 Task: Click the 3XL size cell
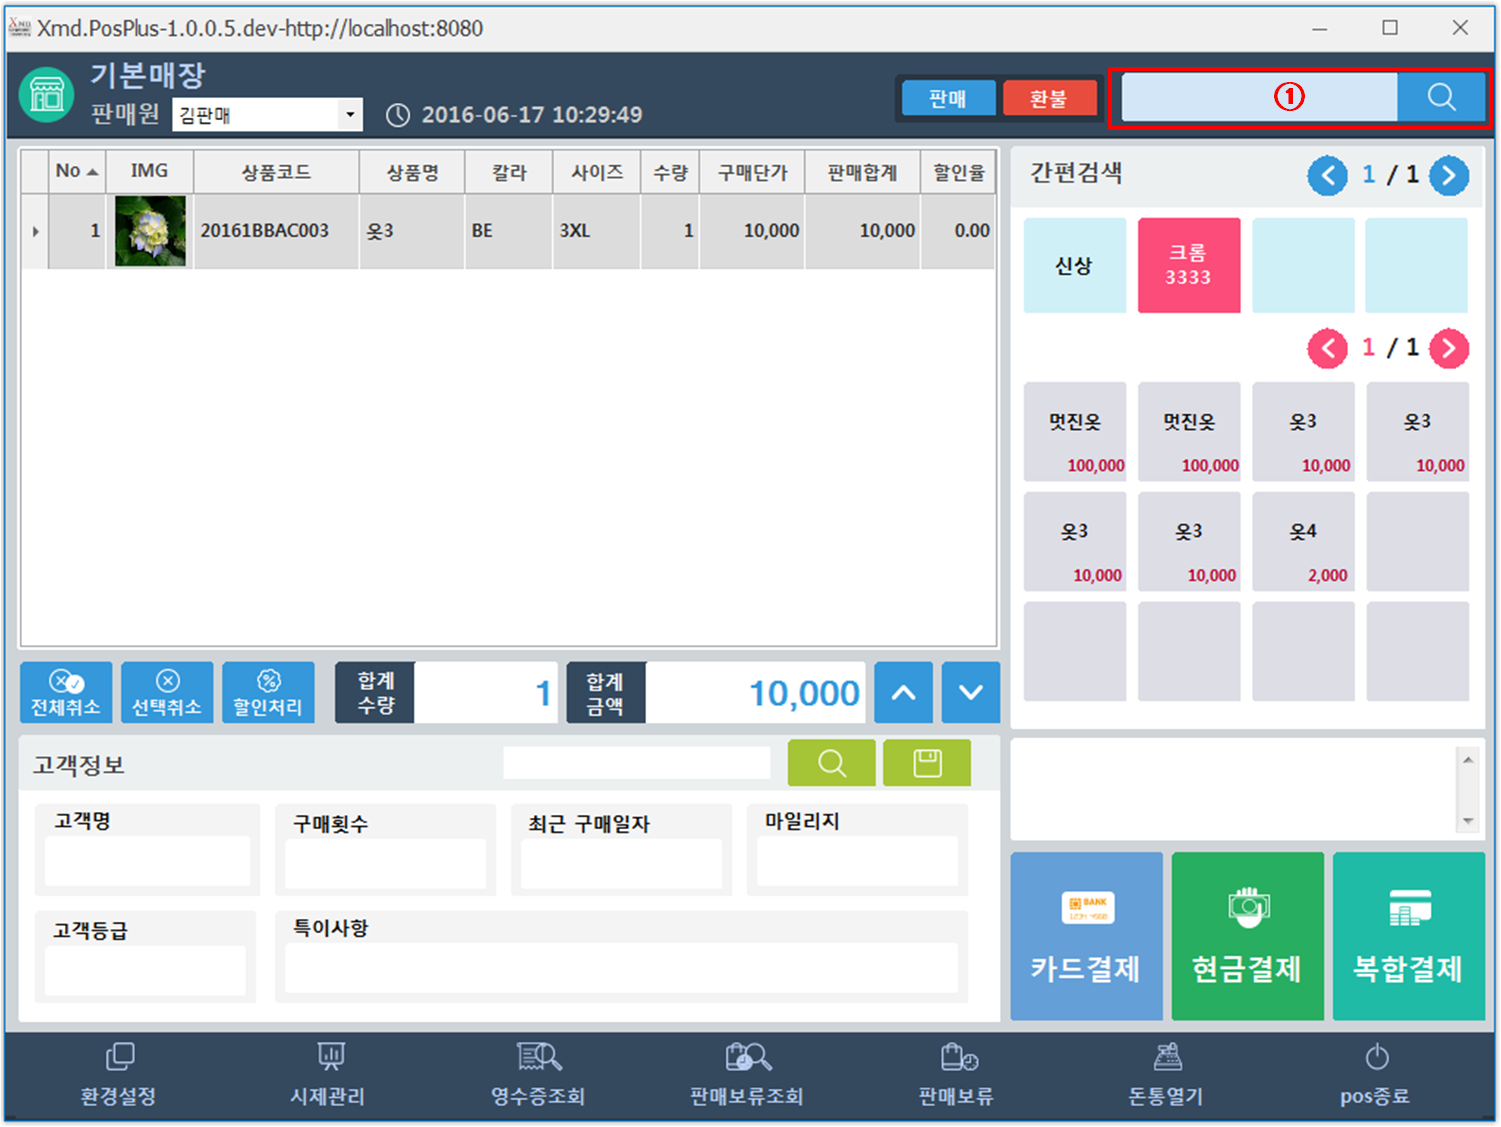point(596,231)
